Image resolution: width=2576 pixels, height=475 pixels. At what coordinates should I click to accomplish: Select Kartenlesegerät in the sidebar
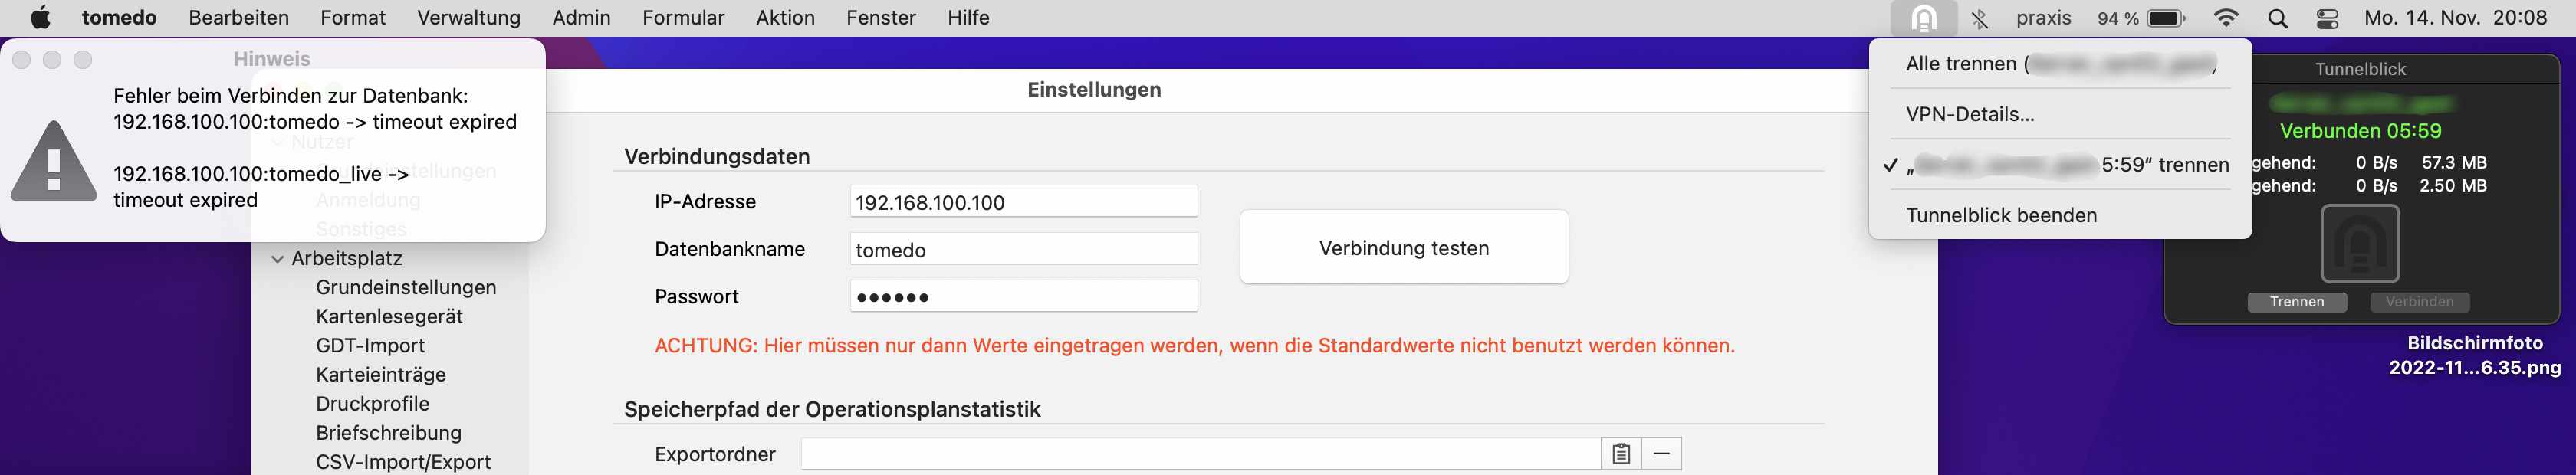pyautogui.click(x=389, y=316)
